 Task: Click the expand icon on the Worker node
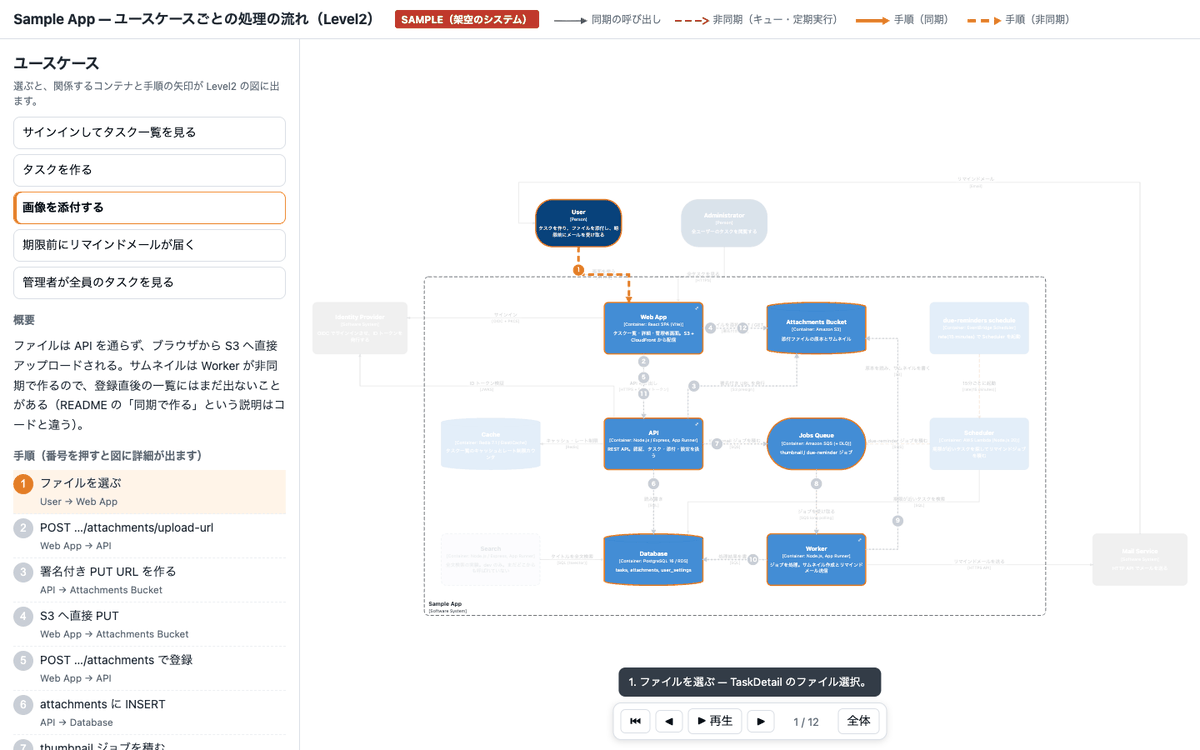(859, 540)
